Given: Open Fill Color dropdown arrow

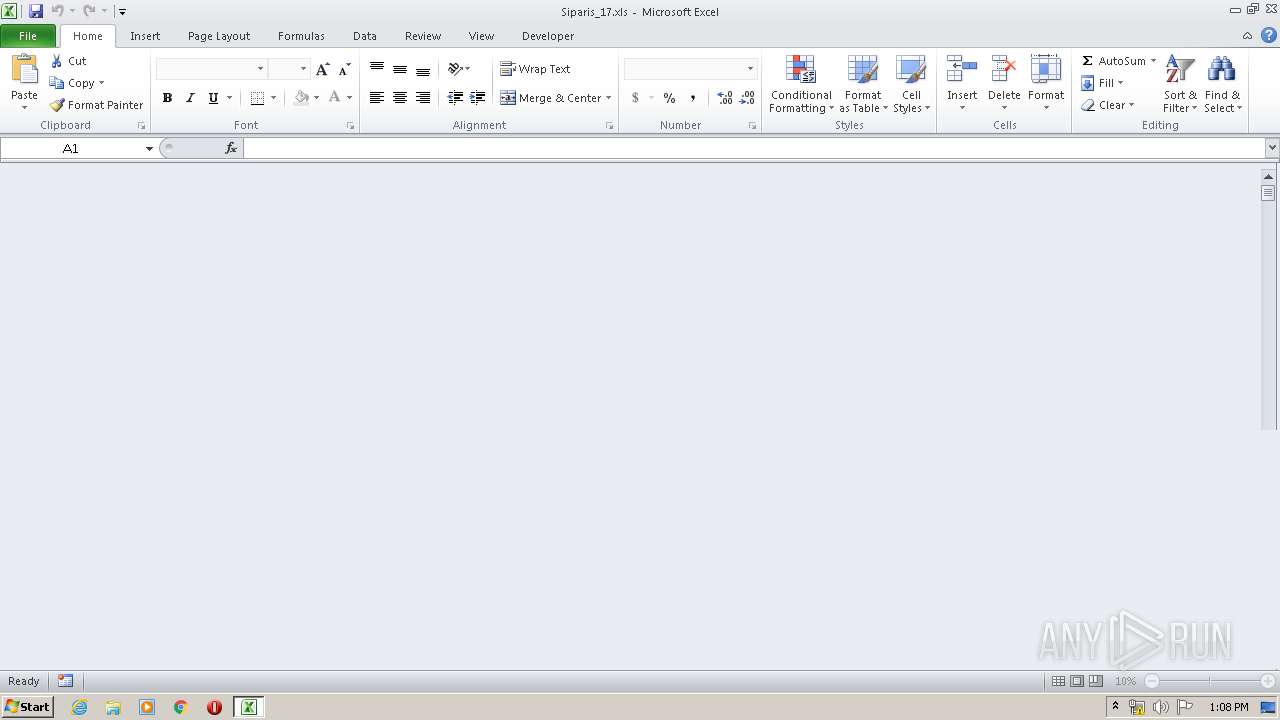Looking at the screenshot, I should tap(316, 98).
